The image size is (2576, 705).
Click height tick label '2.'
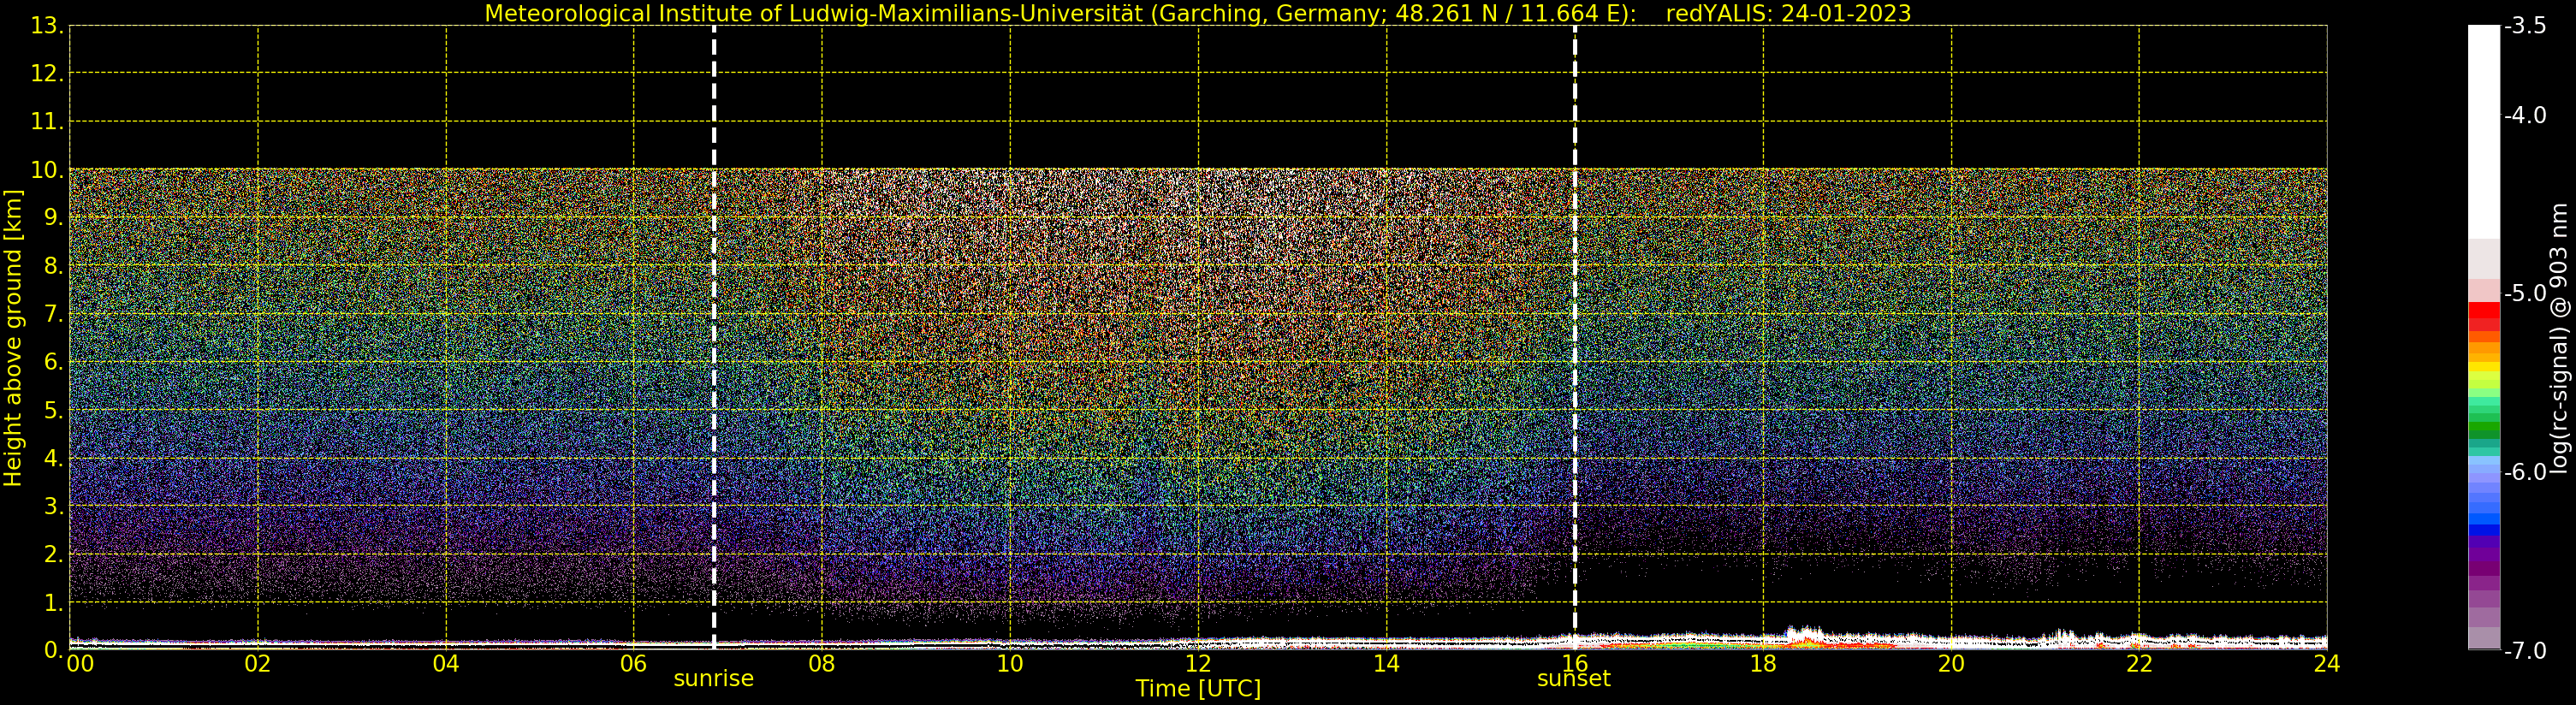tap(53, 554)
